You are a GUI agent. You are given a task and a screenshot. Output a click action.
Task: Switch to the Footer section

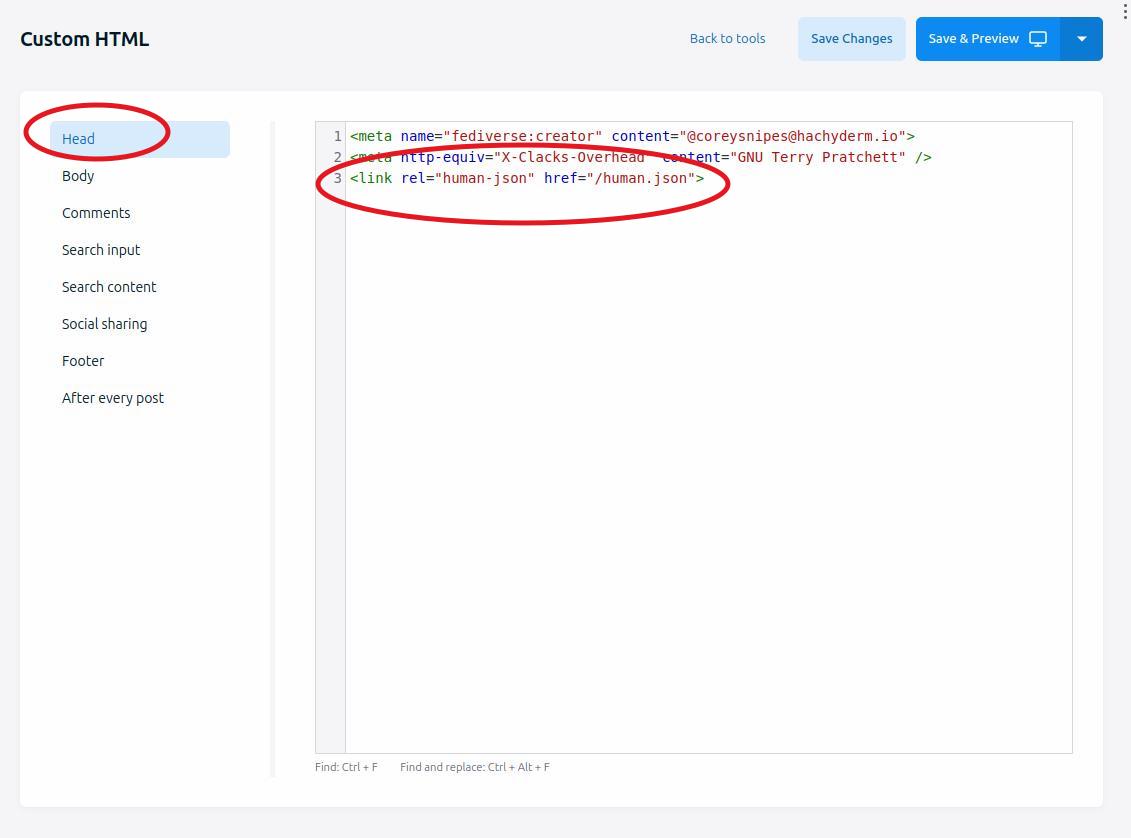pos(83,361)
